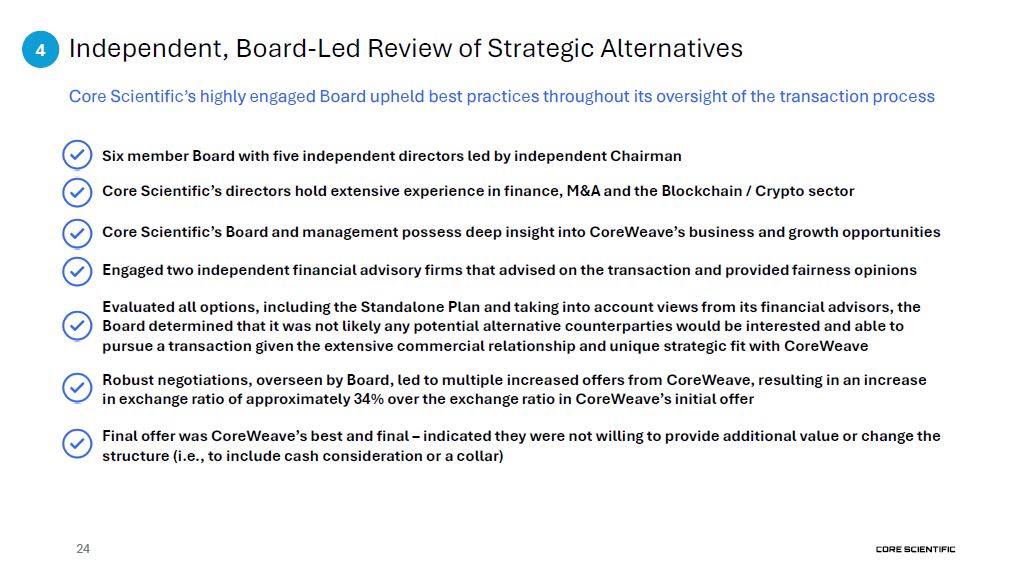Click the bullet mentioning the Standalone Plan
The height and width of the screenshot is (572, 1023).
[x=511, y=307]
